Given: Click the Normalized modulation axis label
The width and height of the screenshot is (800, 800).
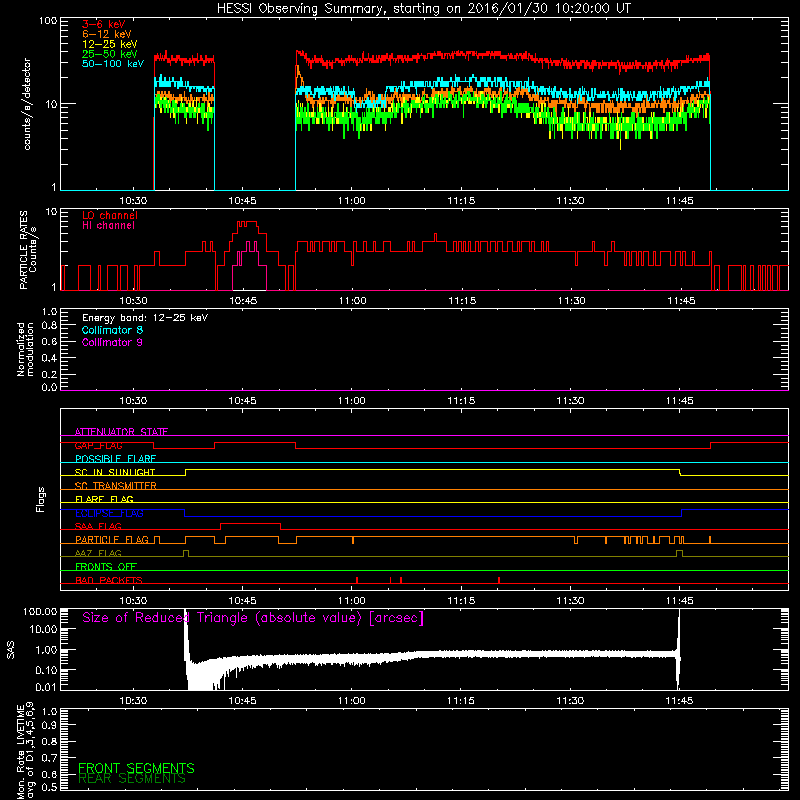Looking at the screenshot, I should pyautogui.click(x=25, y=349).
